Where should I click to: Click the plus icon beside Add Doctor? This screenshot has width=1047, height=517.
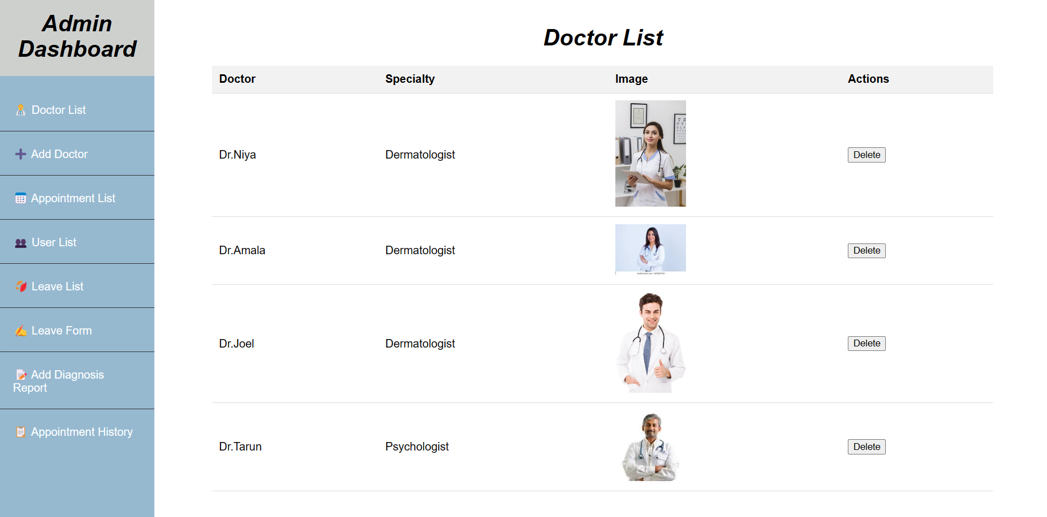pyautogui.click(x=21, y=154)
